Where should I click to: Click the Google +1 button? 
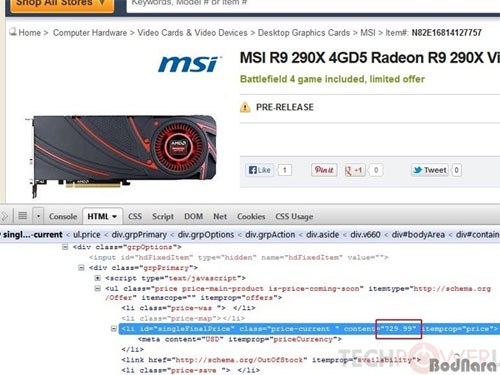[355, 170]
